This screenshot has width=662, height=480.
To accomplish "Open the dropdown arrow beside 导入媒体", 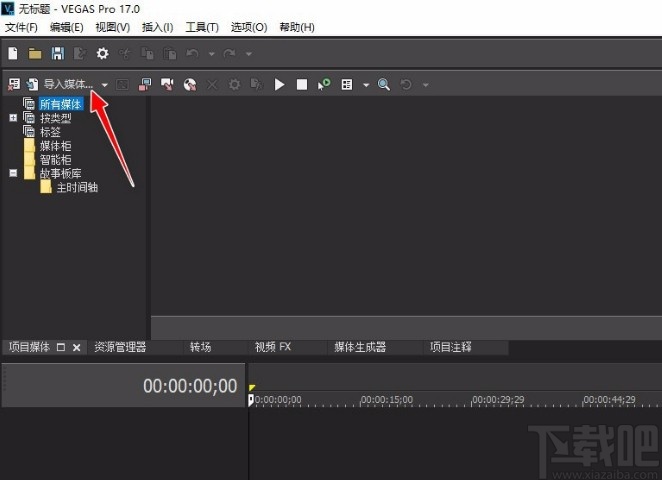I will tap(104, 85).
